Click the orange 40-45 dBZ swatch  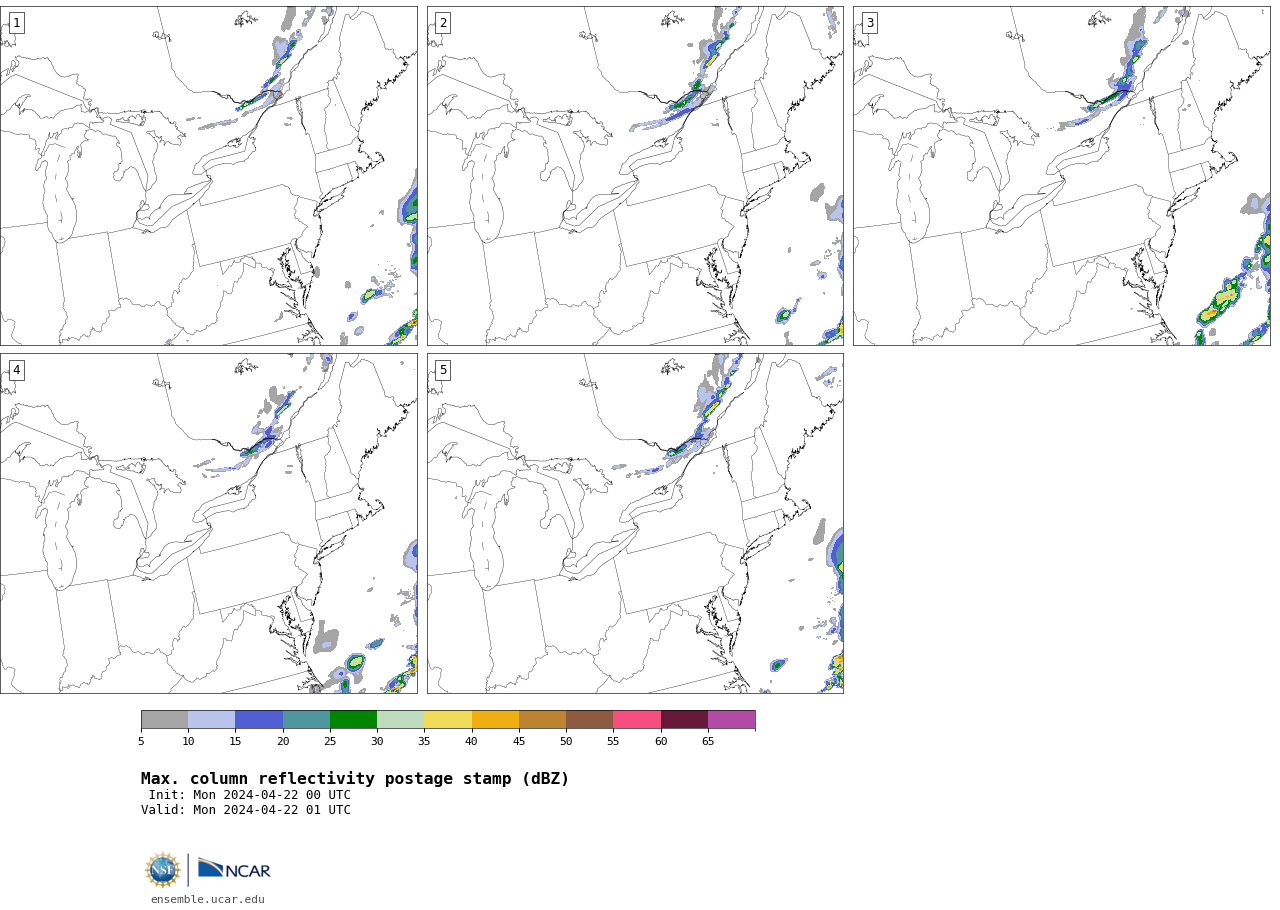pos(495,720)
